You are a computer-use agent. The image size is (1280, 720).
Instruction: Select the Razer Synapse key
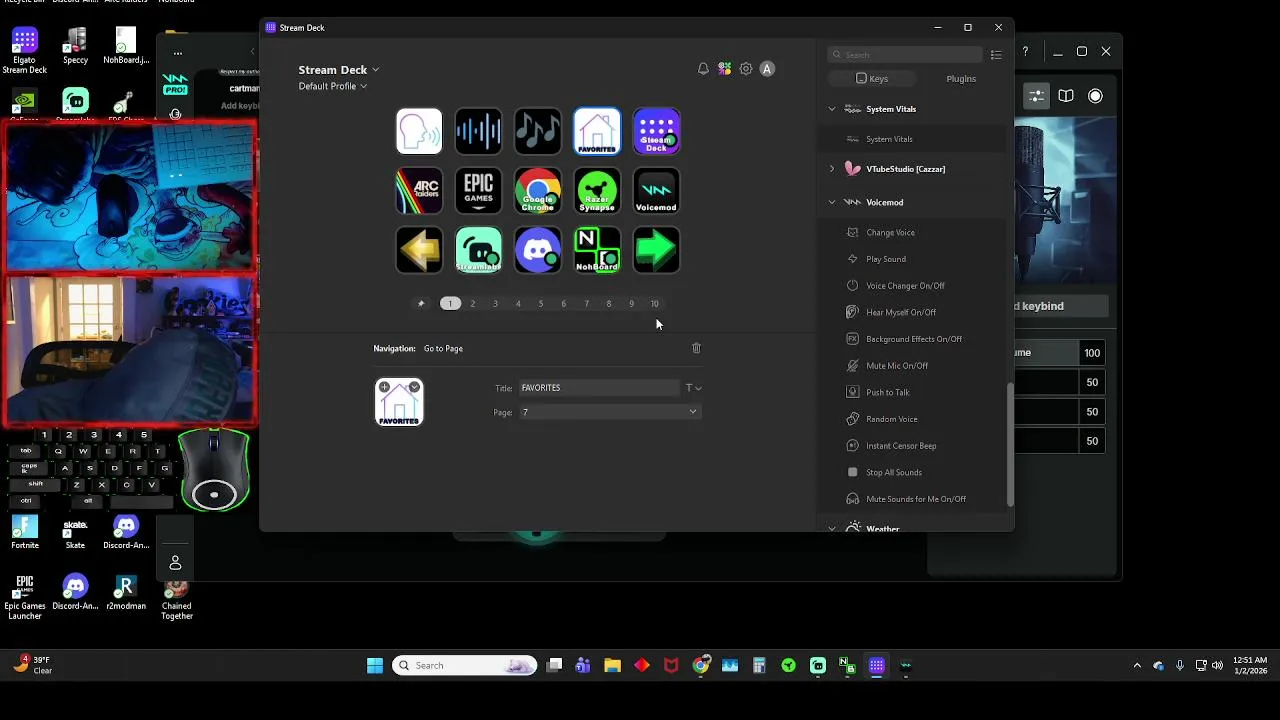click(597, 191)
